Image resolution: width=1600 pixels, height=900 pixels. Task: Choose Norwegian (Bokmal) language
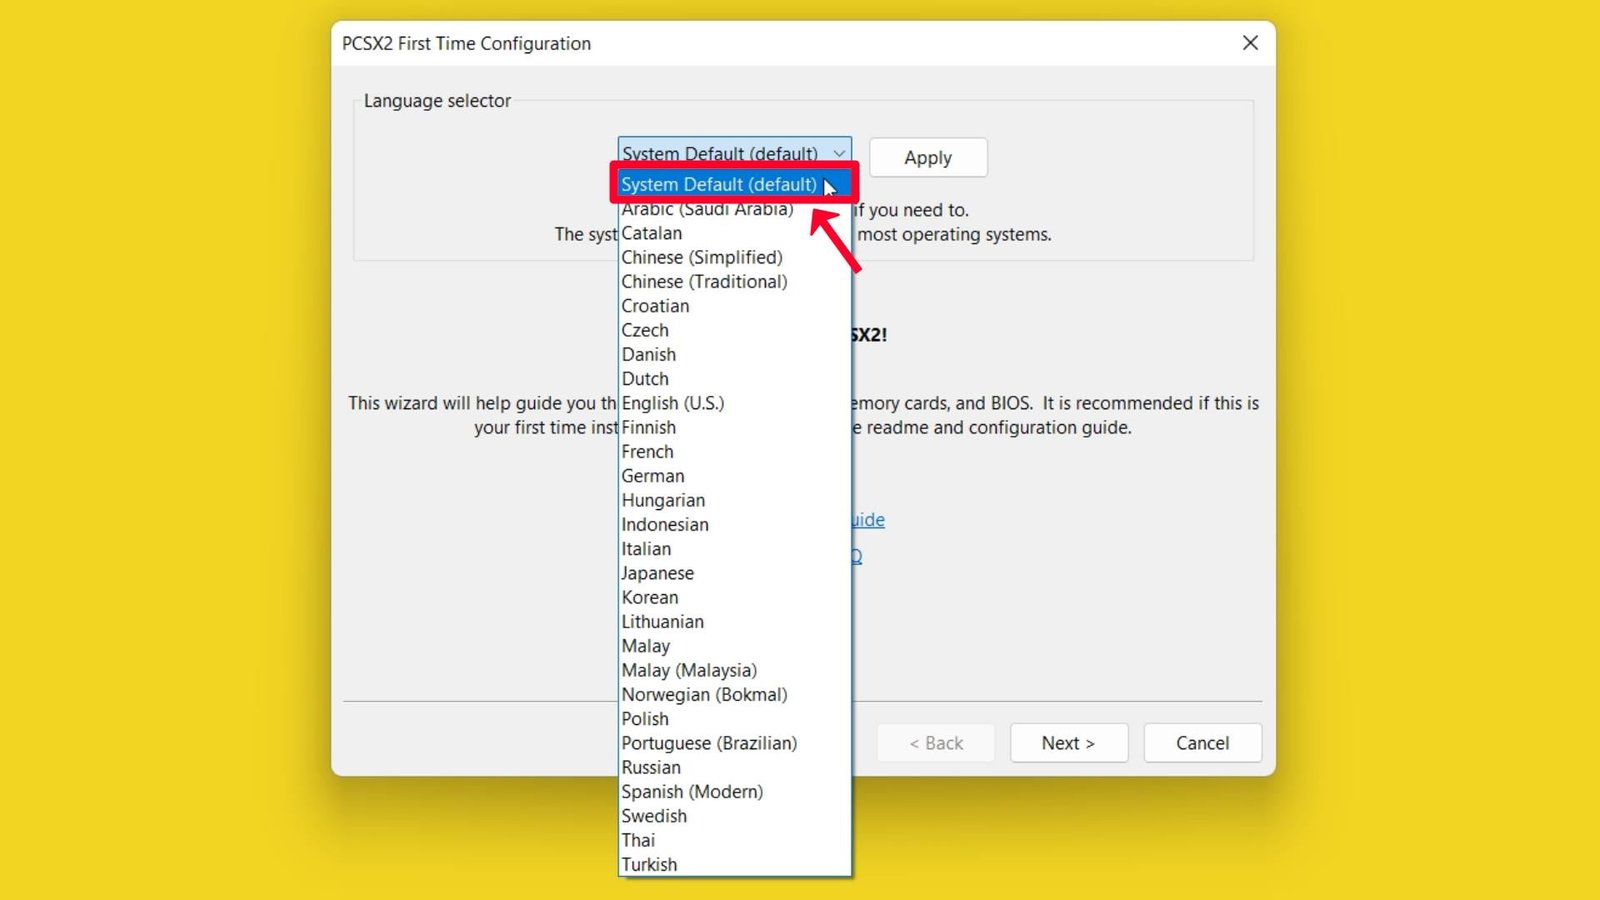(735, 695)
